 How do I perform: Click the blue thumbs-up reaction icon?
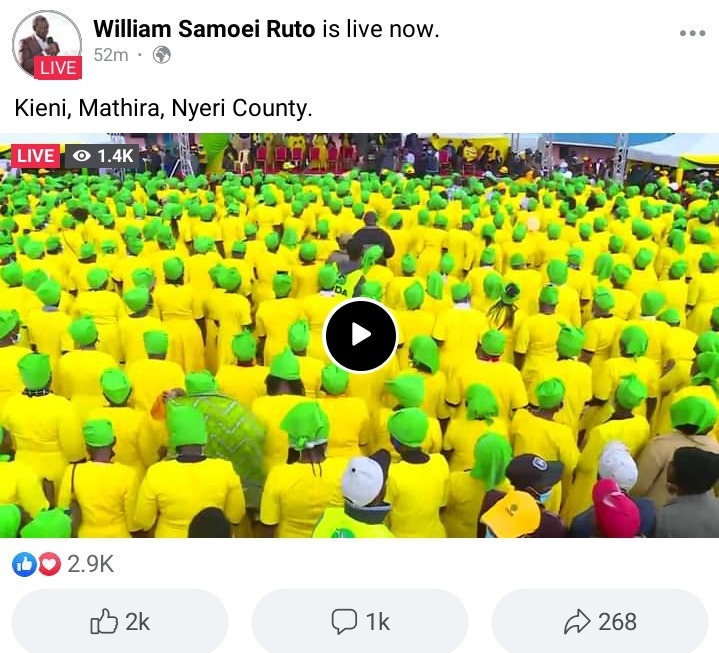coord(24,564)
